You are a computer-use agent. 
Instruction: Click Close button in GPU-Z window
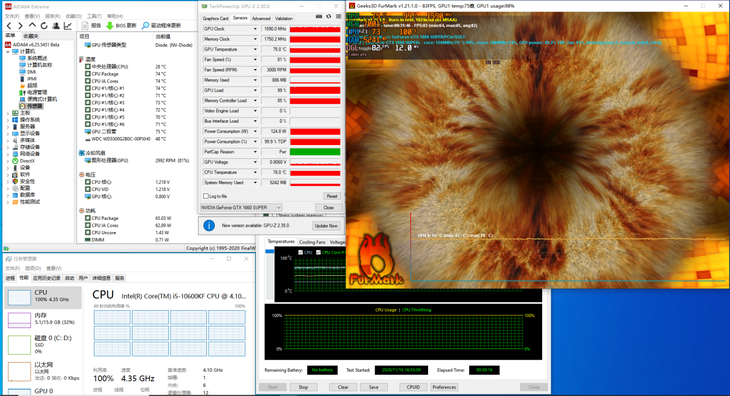(x=328, y=208)
